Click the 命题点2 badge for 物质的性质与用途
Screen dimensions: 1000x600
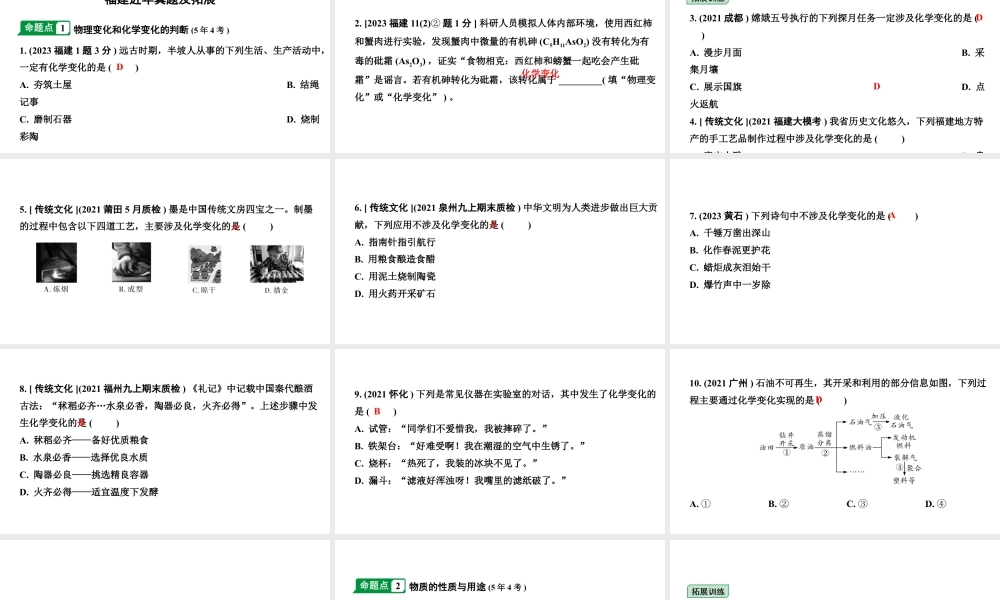(380, 587)
